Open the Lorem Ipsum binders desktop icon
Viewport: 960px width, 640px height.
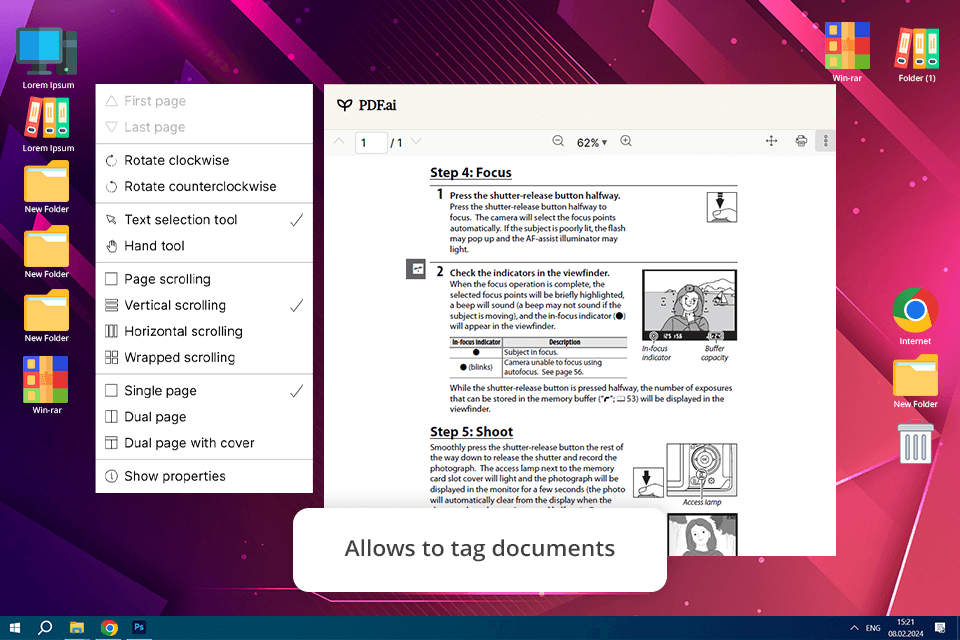[47, 126]
